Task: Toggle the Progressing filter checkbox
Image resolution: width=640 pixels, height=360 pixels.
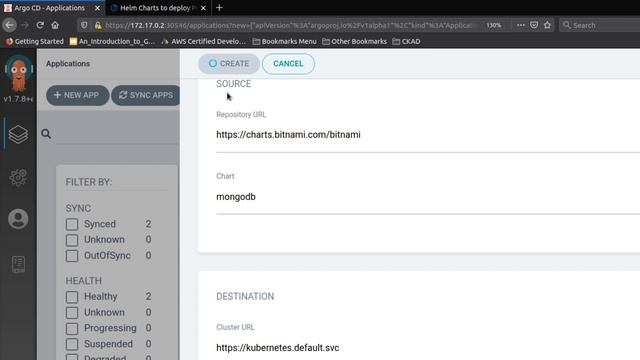Action: pyautogui.click(x=72, y=328)
